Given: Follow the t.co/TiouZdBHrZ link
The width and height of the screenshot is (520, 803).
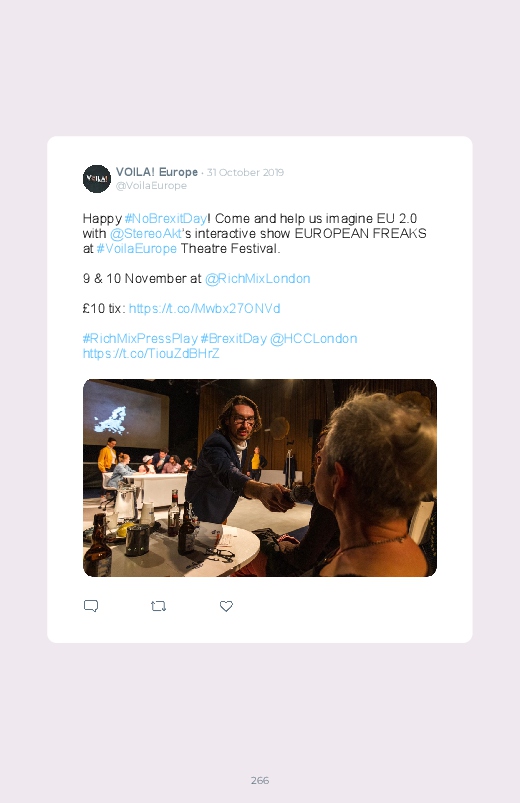Looking at the screenshot, I should coord(151,353).
